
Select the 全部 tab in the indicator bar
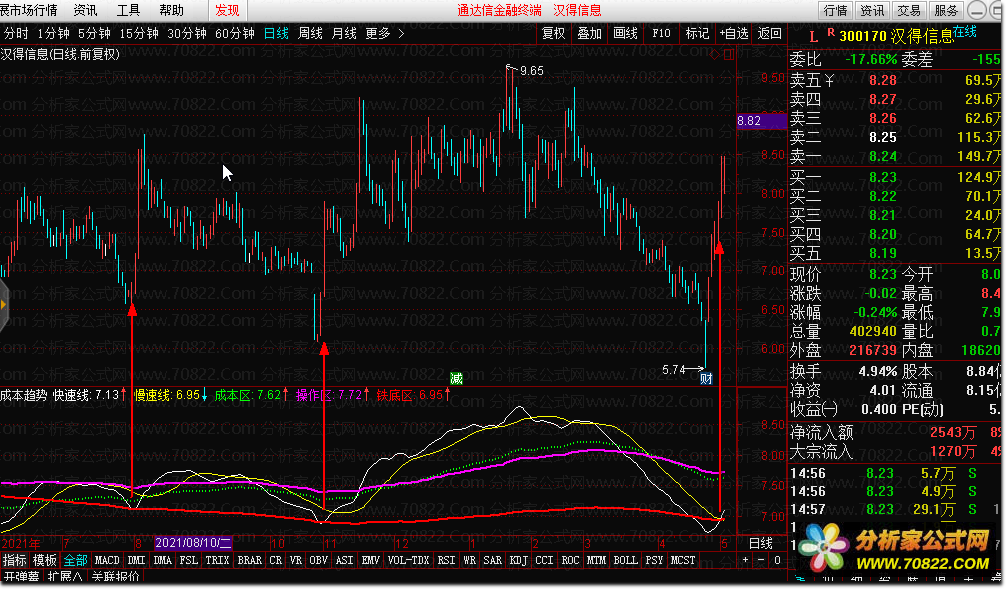pos(75,560)
